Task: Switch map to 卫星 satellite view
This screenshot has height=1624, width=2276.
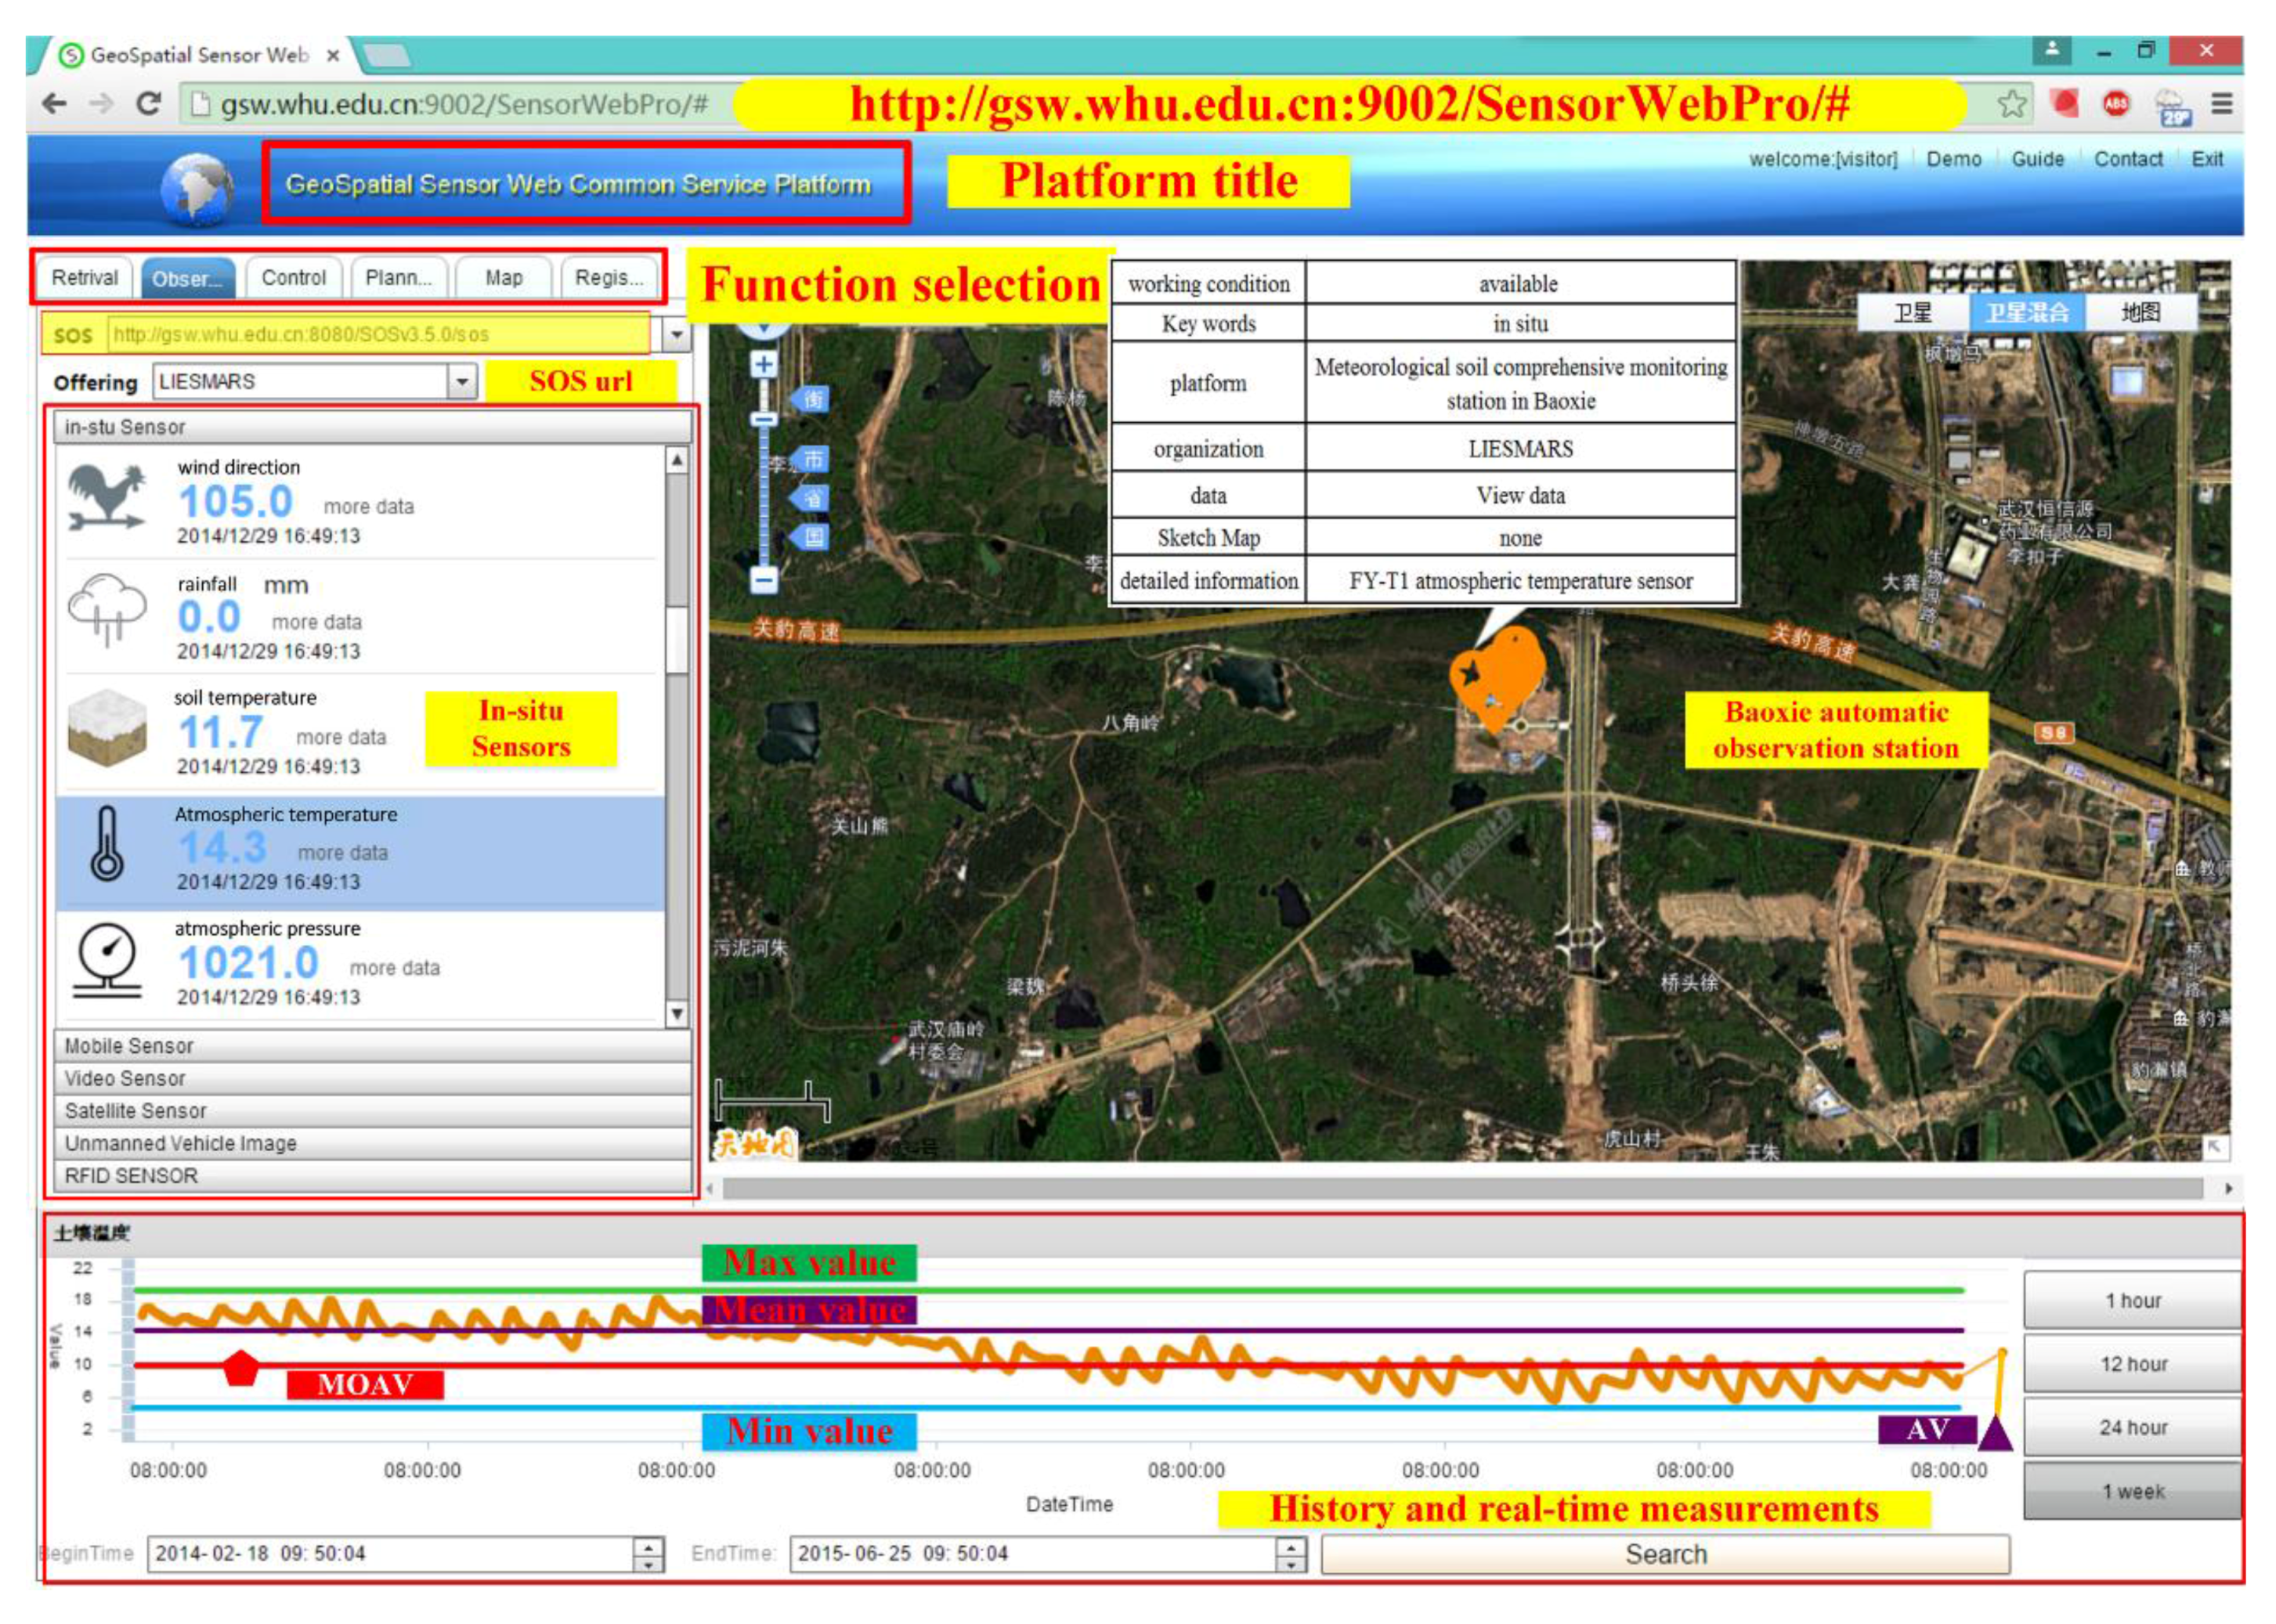Action: pos(1912,313)
